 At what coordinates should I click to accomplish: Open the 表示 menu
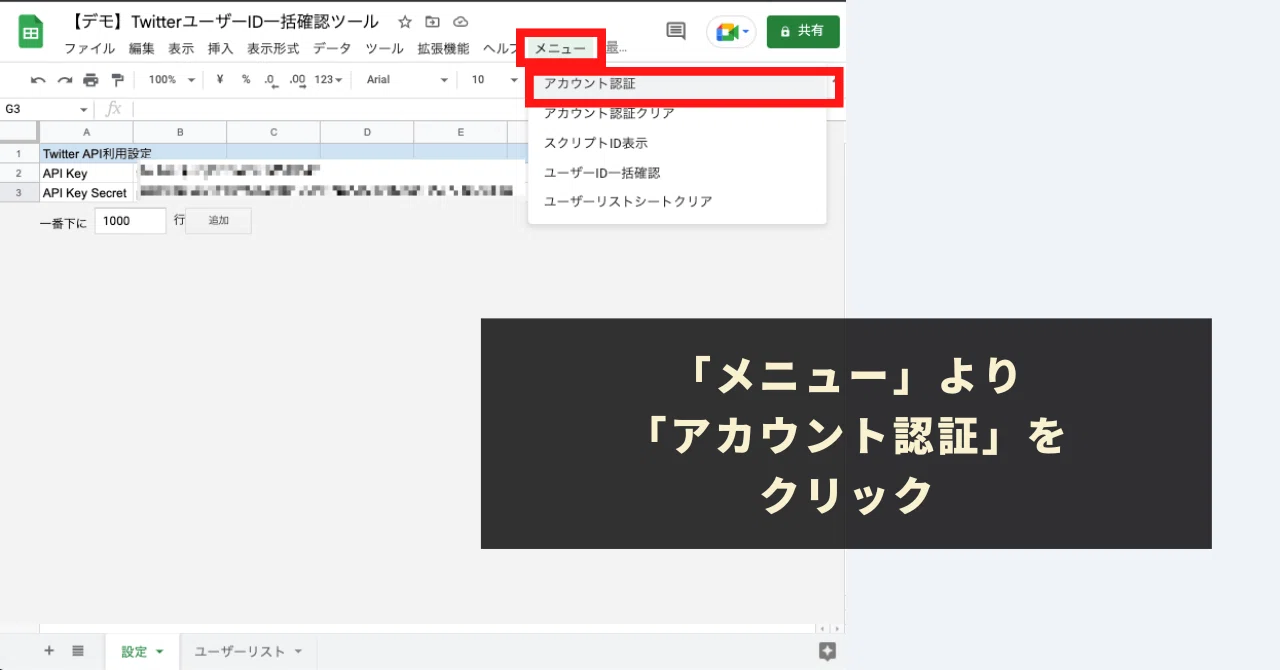point(181,48)
